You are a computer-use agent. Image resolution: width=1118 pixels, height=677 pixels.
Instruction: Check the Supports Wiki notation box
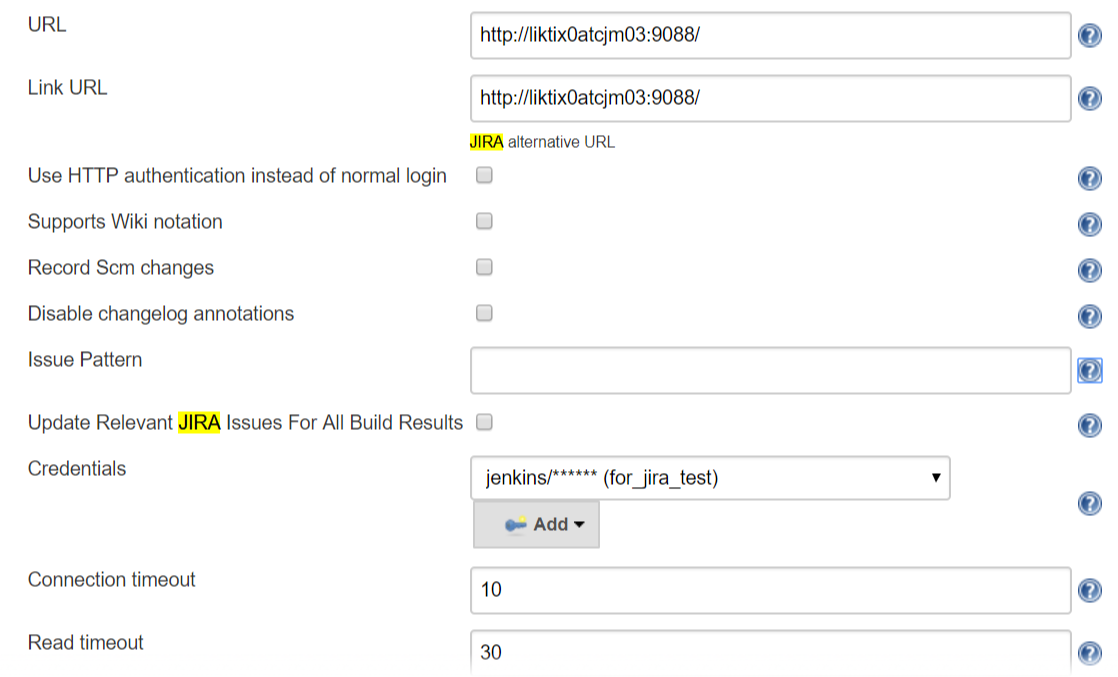pos(483,221)
